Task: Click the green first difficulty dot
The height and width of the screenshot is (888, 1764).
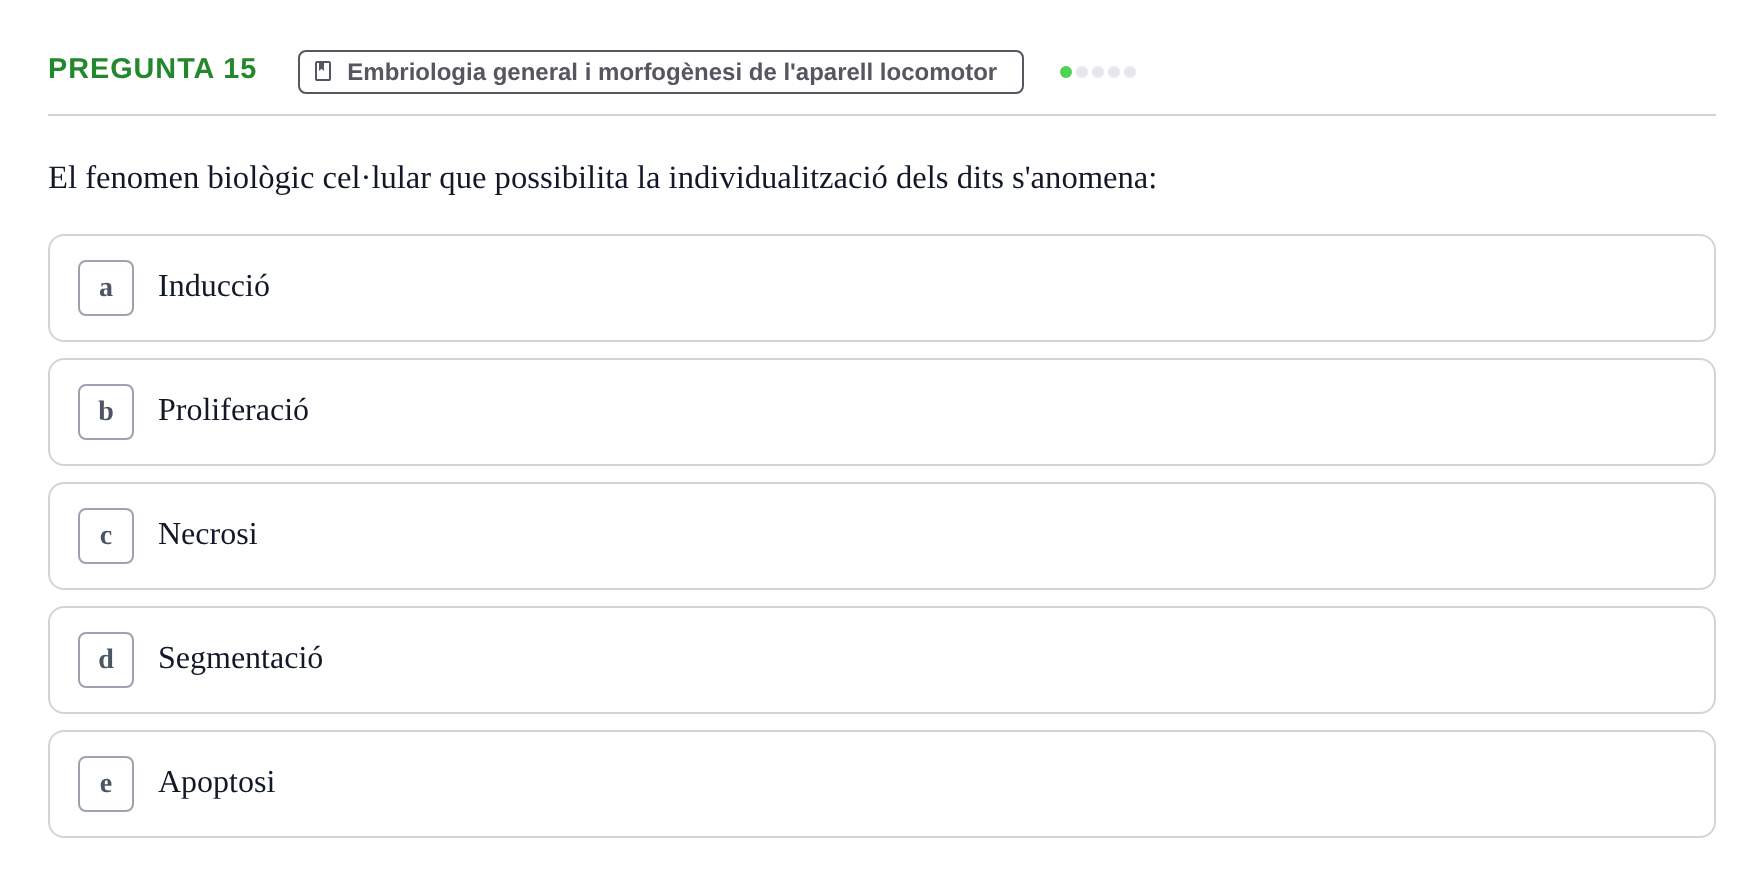Action: tap(1066, 72)
